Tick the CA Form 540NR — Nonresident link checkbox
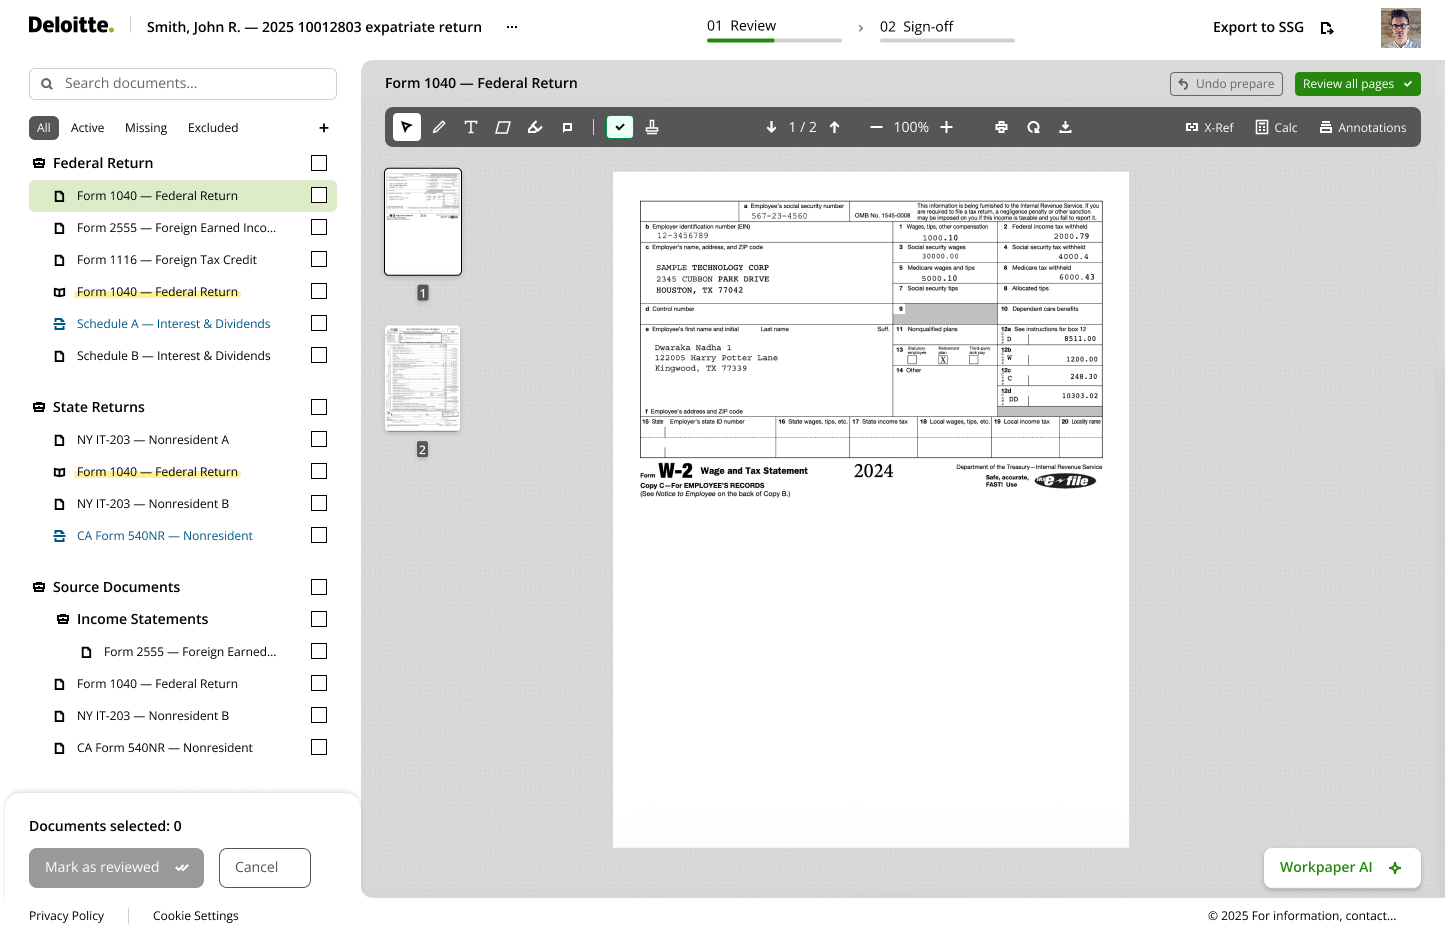Image resolution: width=1445 pixels, height=932 pixels. (319, 535)
